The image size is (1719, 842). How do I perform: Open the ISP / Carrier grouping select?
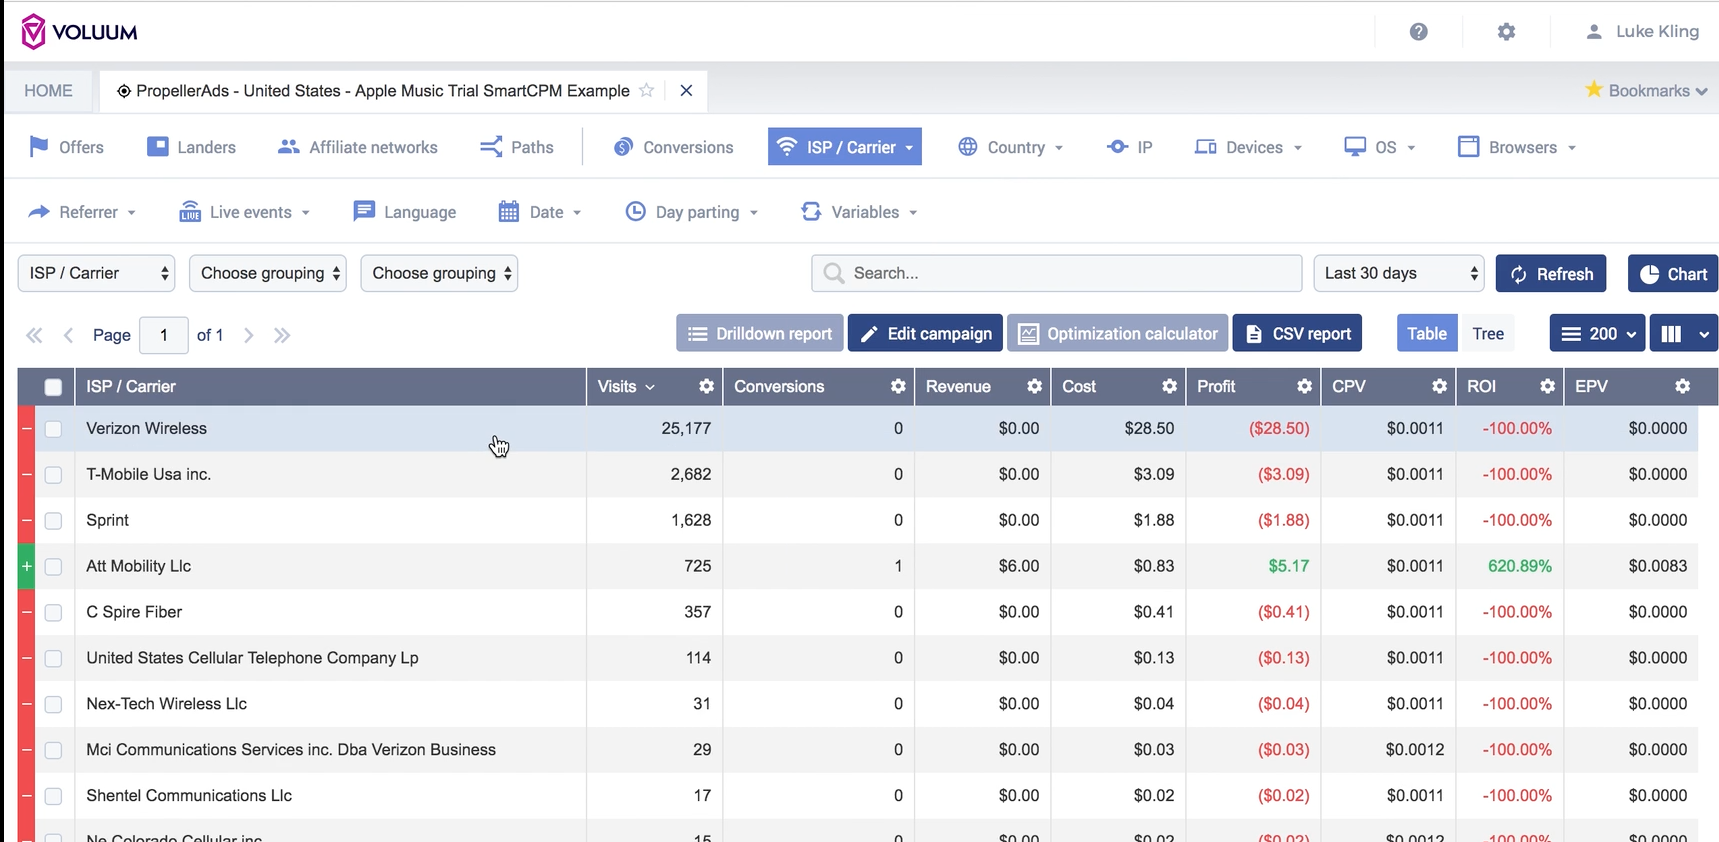96,273
